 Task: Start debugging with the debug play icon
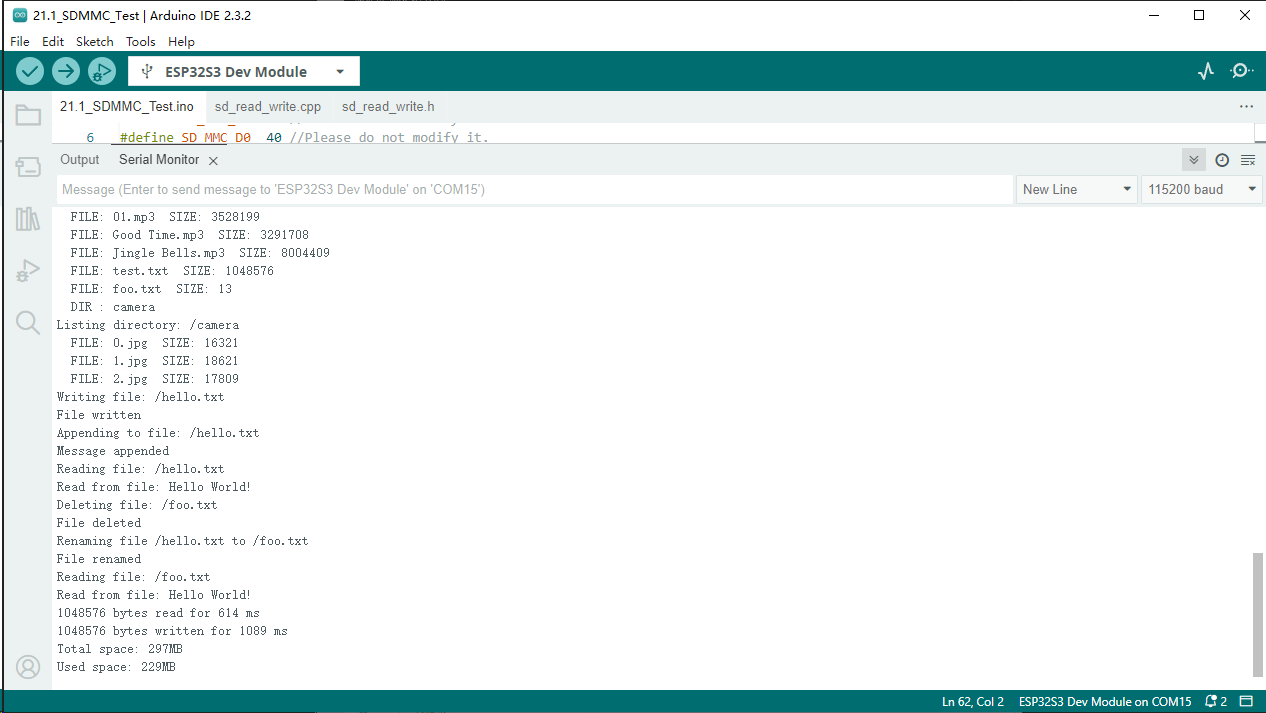tap(102, 71)
